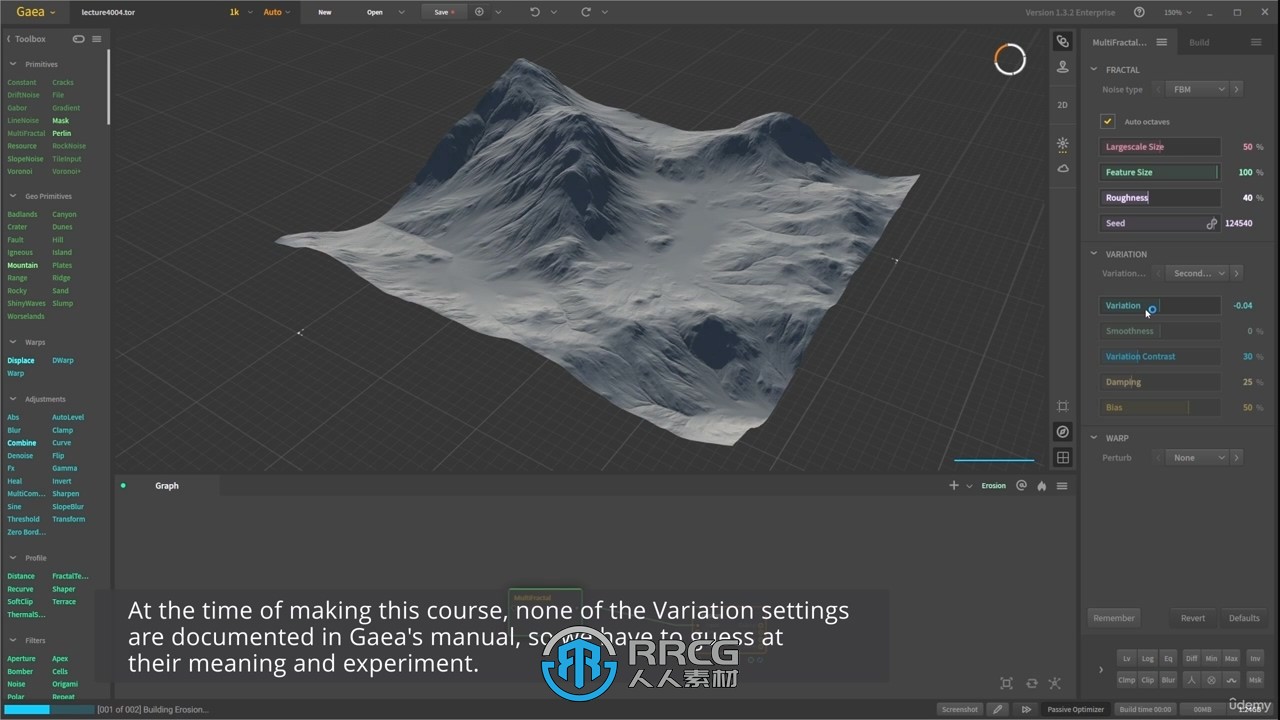Toggle the Eq post-process button

click(1168, 658)
